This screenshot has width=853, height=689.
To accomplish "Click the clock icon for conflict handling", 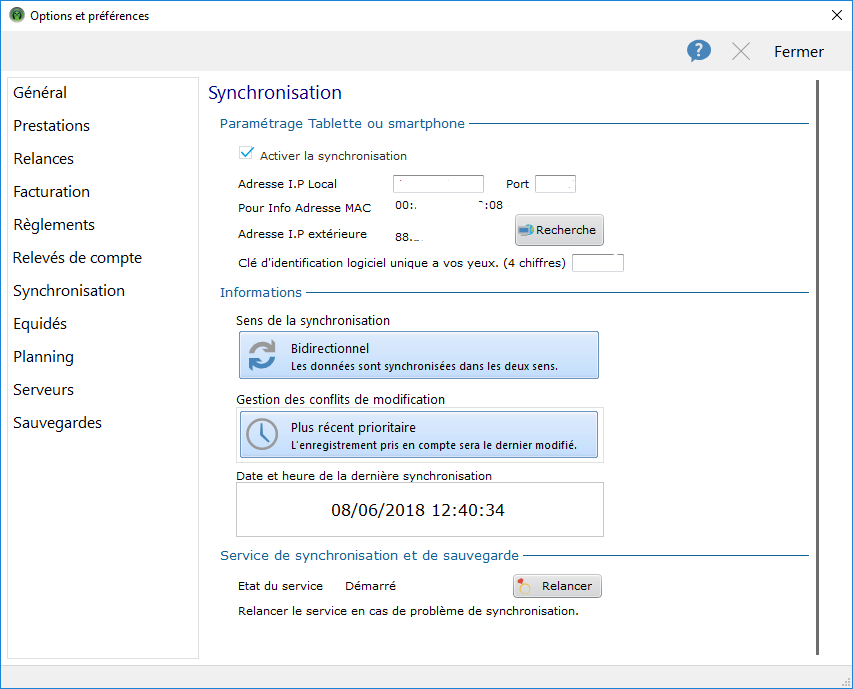I will point(262,434).
